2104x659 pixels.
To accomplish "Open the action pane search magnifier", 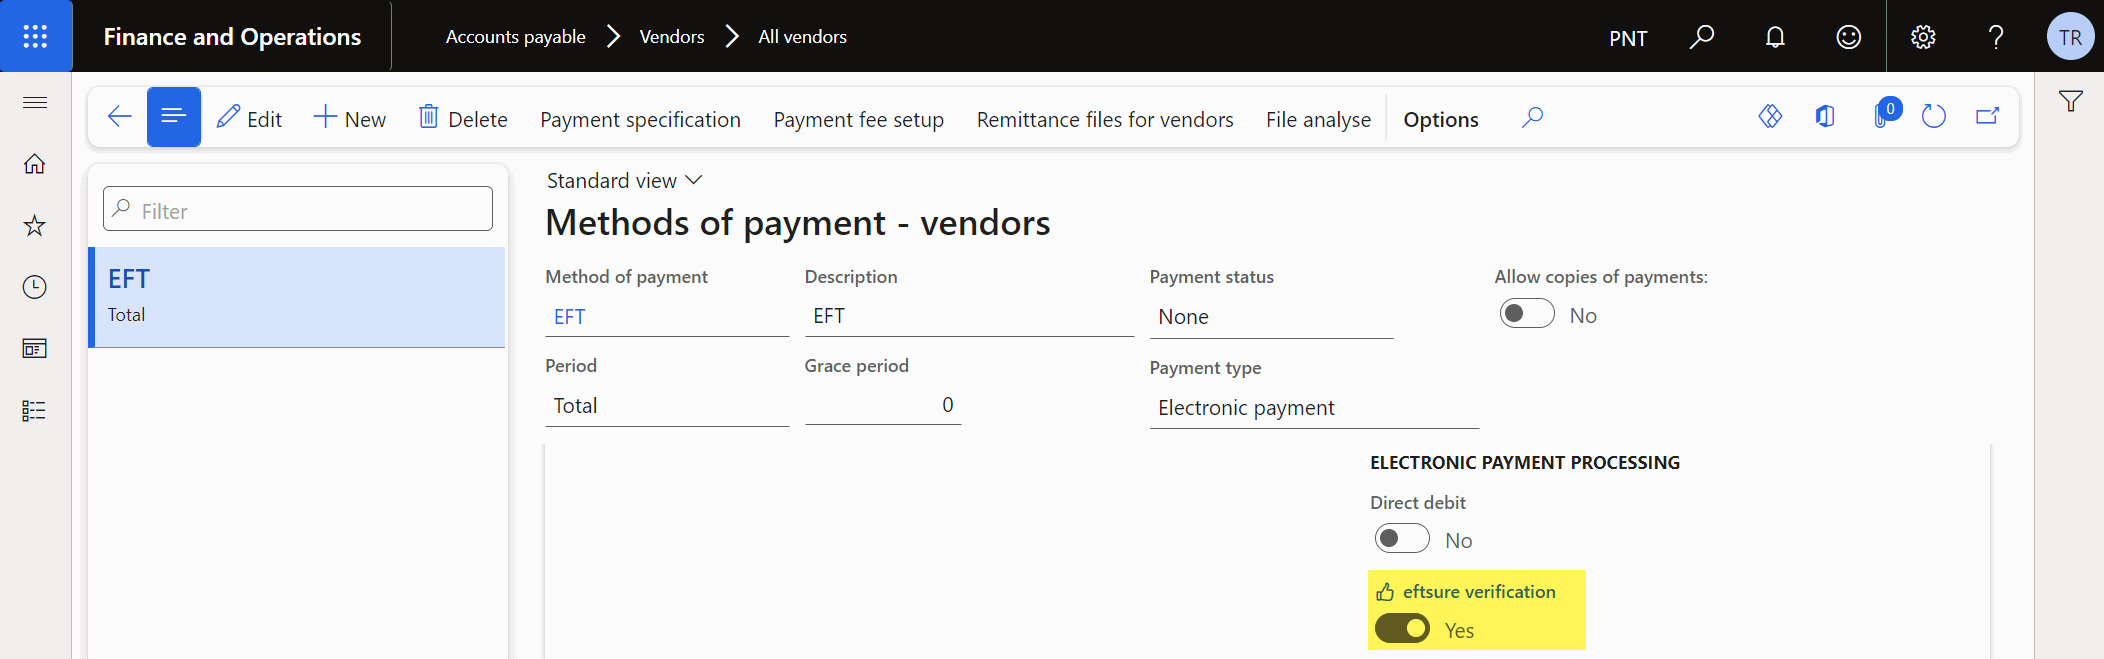I will pyautogui.click(x=1532, y=118).
